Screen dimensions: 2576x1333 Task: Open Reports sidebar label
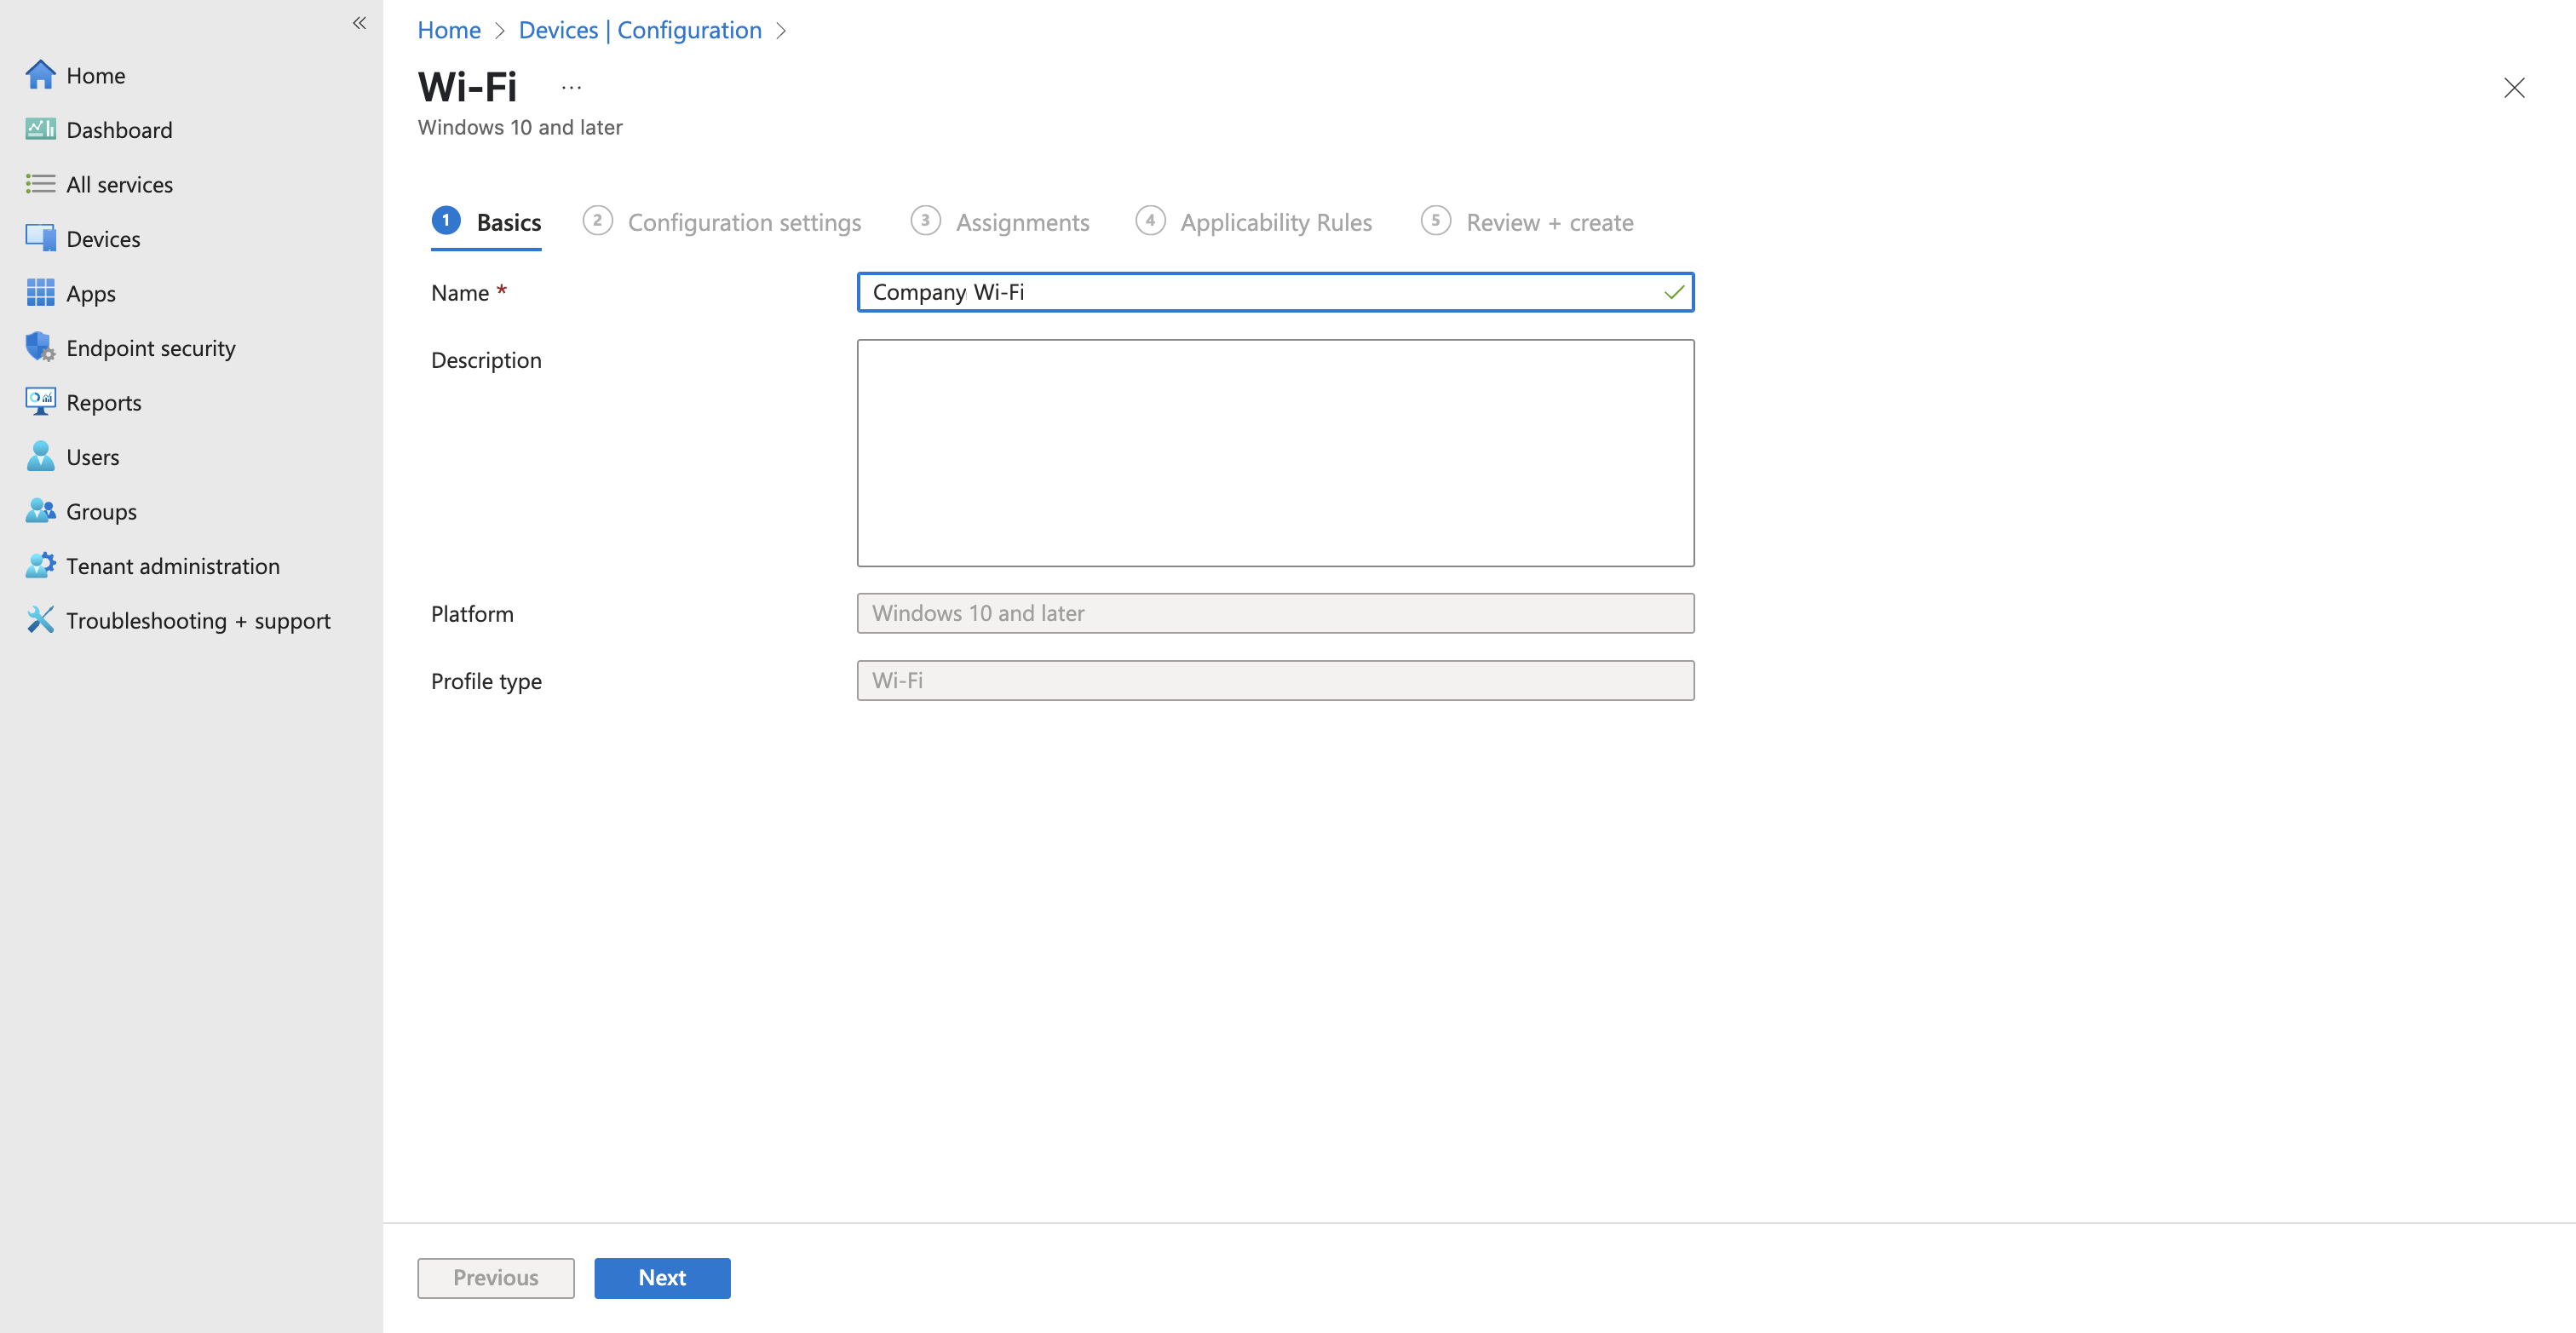(x=104, y=402)
